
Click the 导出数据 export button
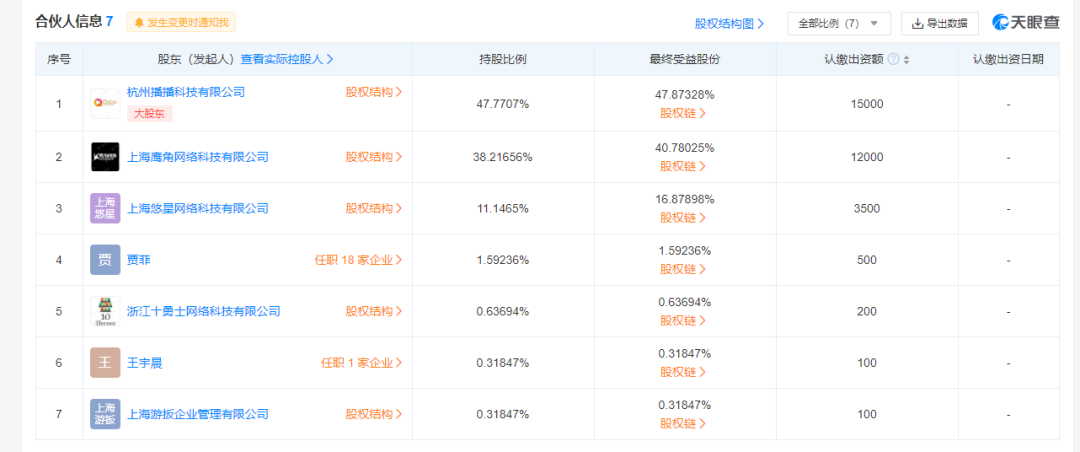point(939,23)
